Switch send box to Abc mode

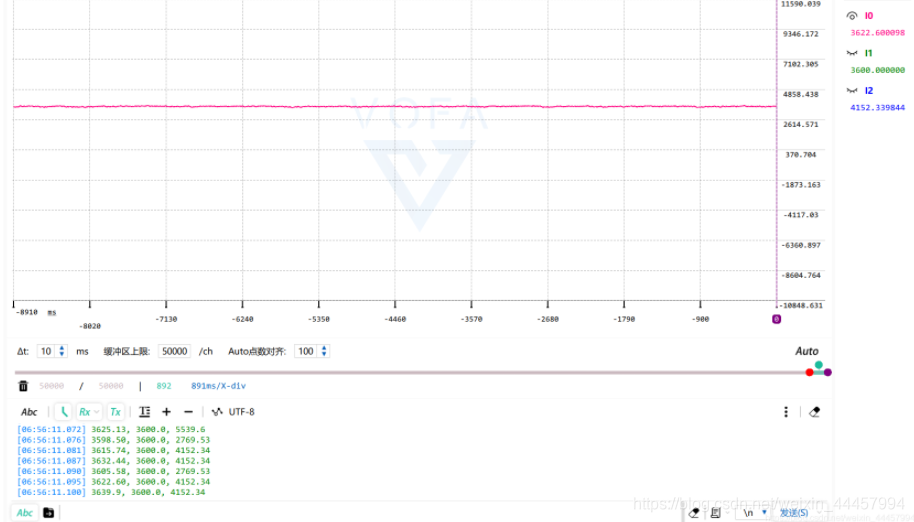(24, 513)
